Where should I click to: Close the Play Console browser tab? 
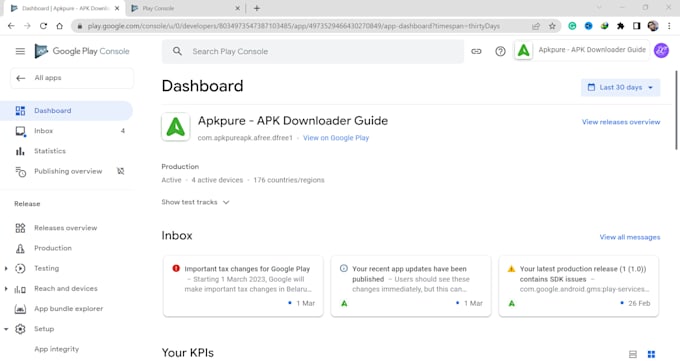pyautogui.click(x=237, y=8)
